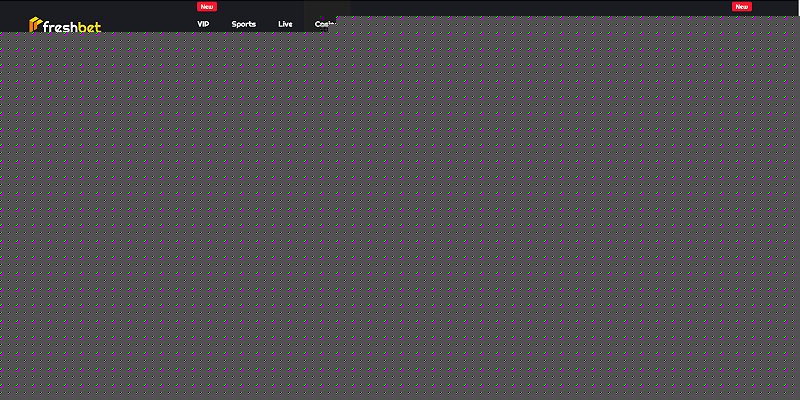Go to the Sports section
Screen dimensions: 800x400
coord(244,24)
